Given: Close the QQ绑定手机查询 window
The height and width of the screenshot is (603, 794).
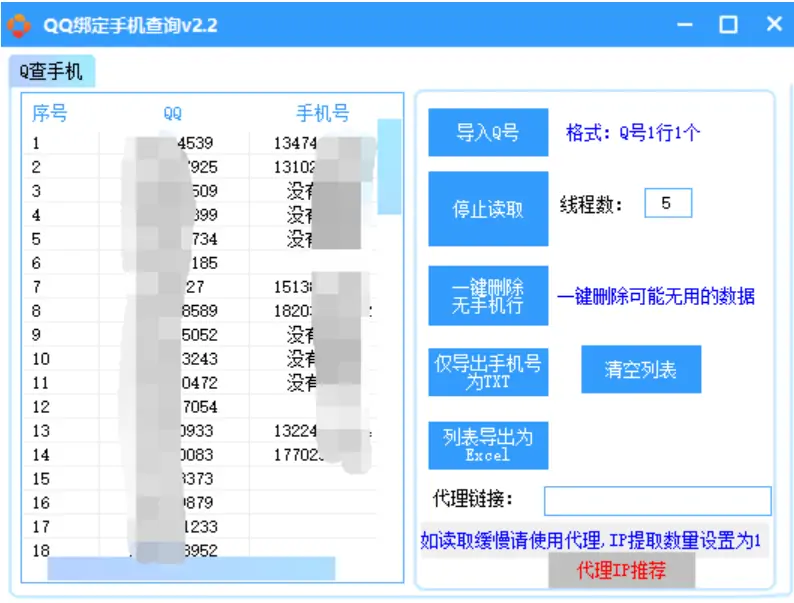Looking at the screenshot, I should coord(774,24).
